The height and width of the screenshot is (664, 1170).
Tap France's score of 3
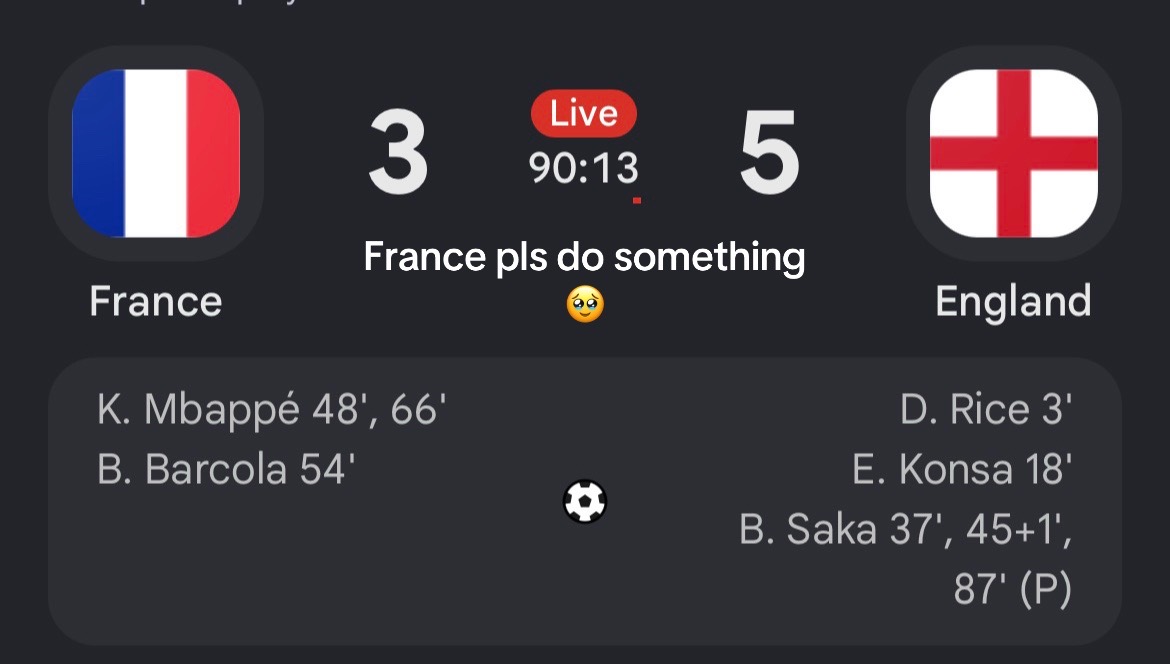398,152
